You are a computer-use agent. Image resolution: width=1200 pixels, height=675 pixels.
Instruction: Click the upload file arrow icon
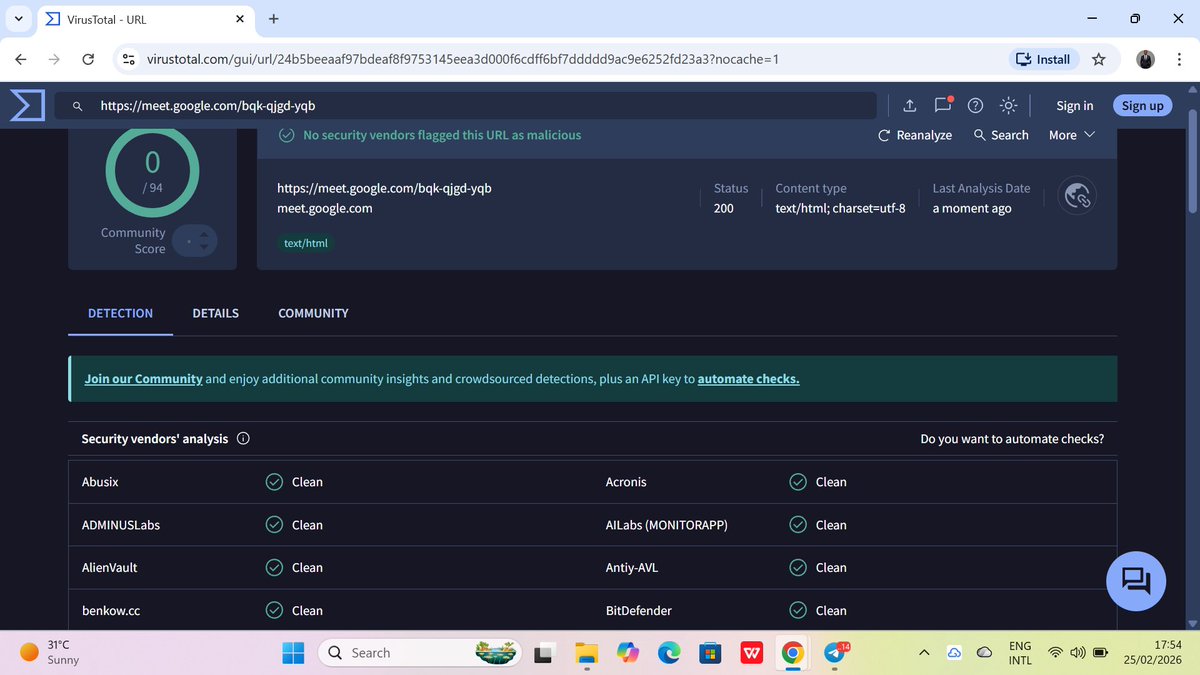click(909, 106)
